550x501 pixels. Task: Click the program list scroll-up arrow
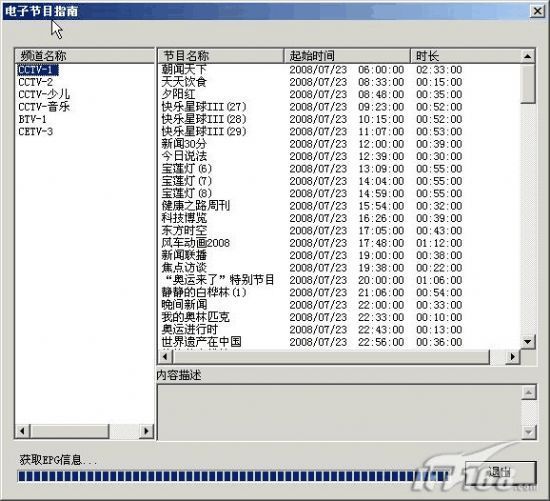tap(528, 56)
